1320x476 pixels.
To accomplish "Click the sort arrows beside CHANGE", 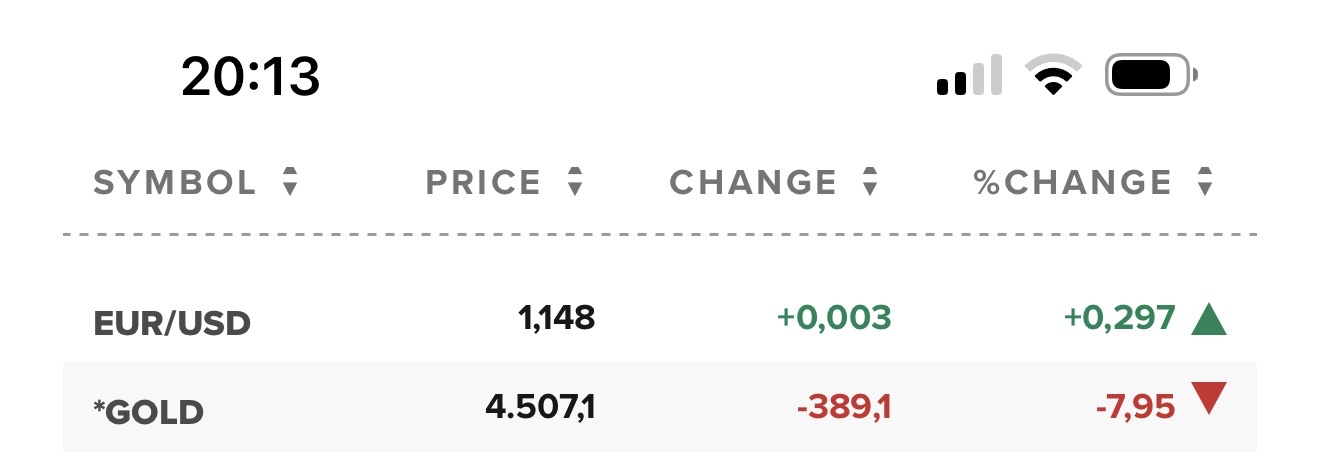I will click(870, 182).
